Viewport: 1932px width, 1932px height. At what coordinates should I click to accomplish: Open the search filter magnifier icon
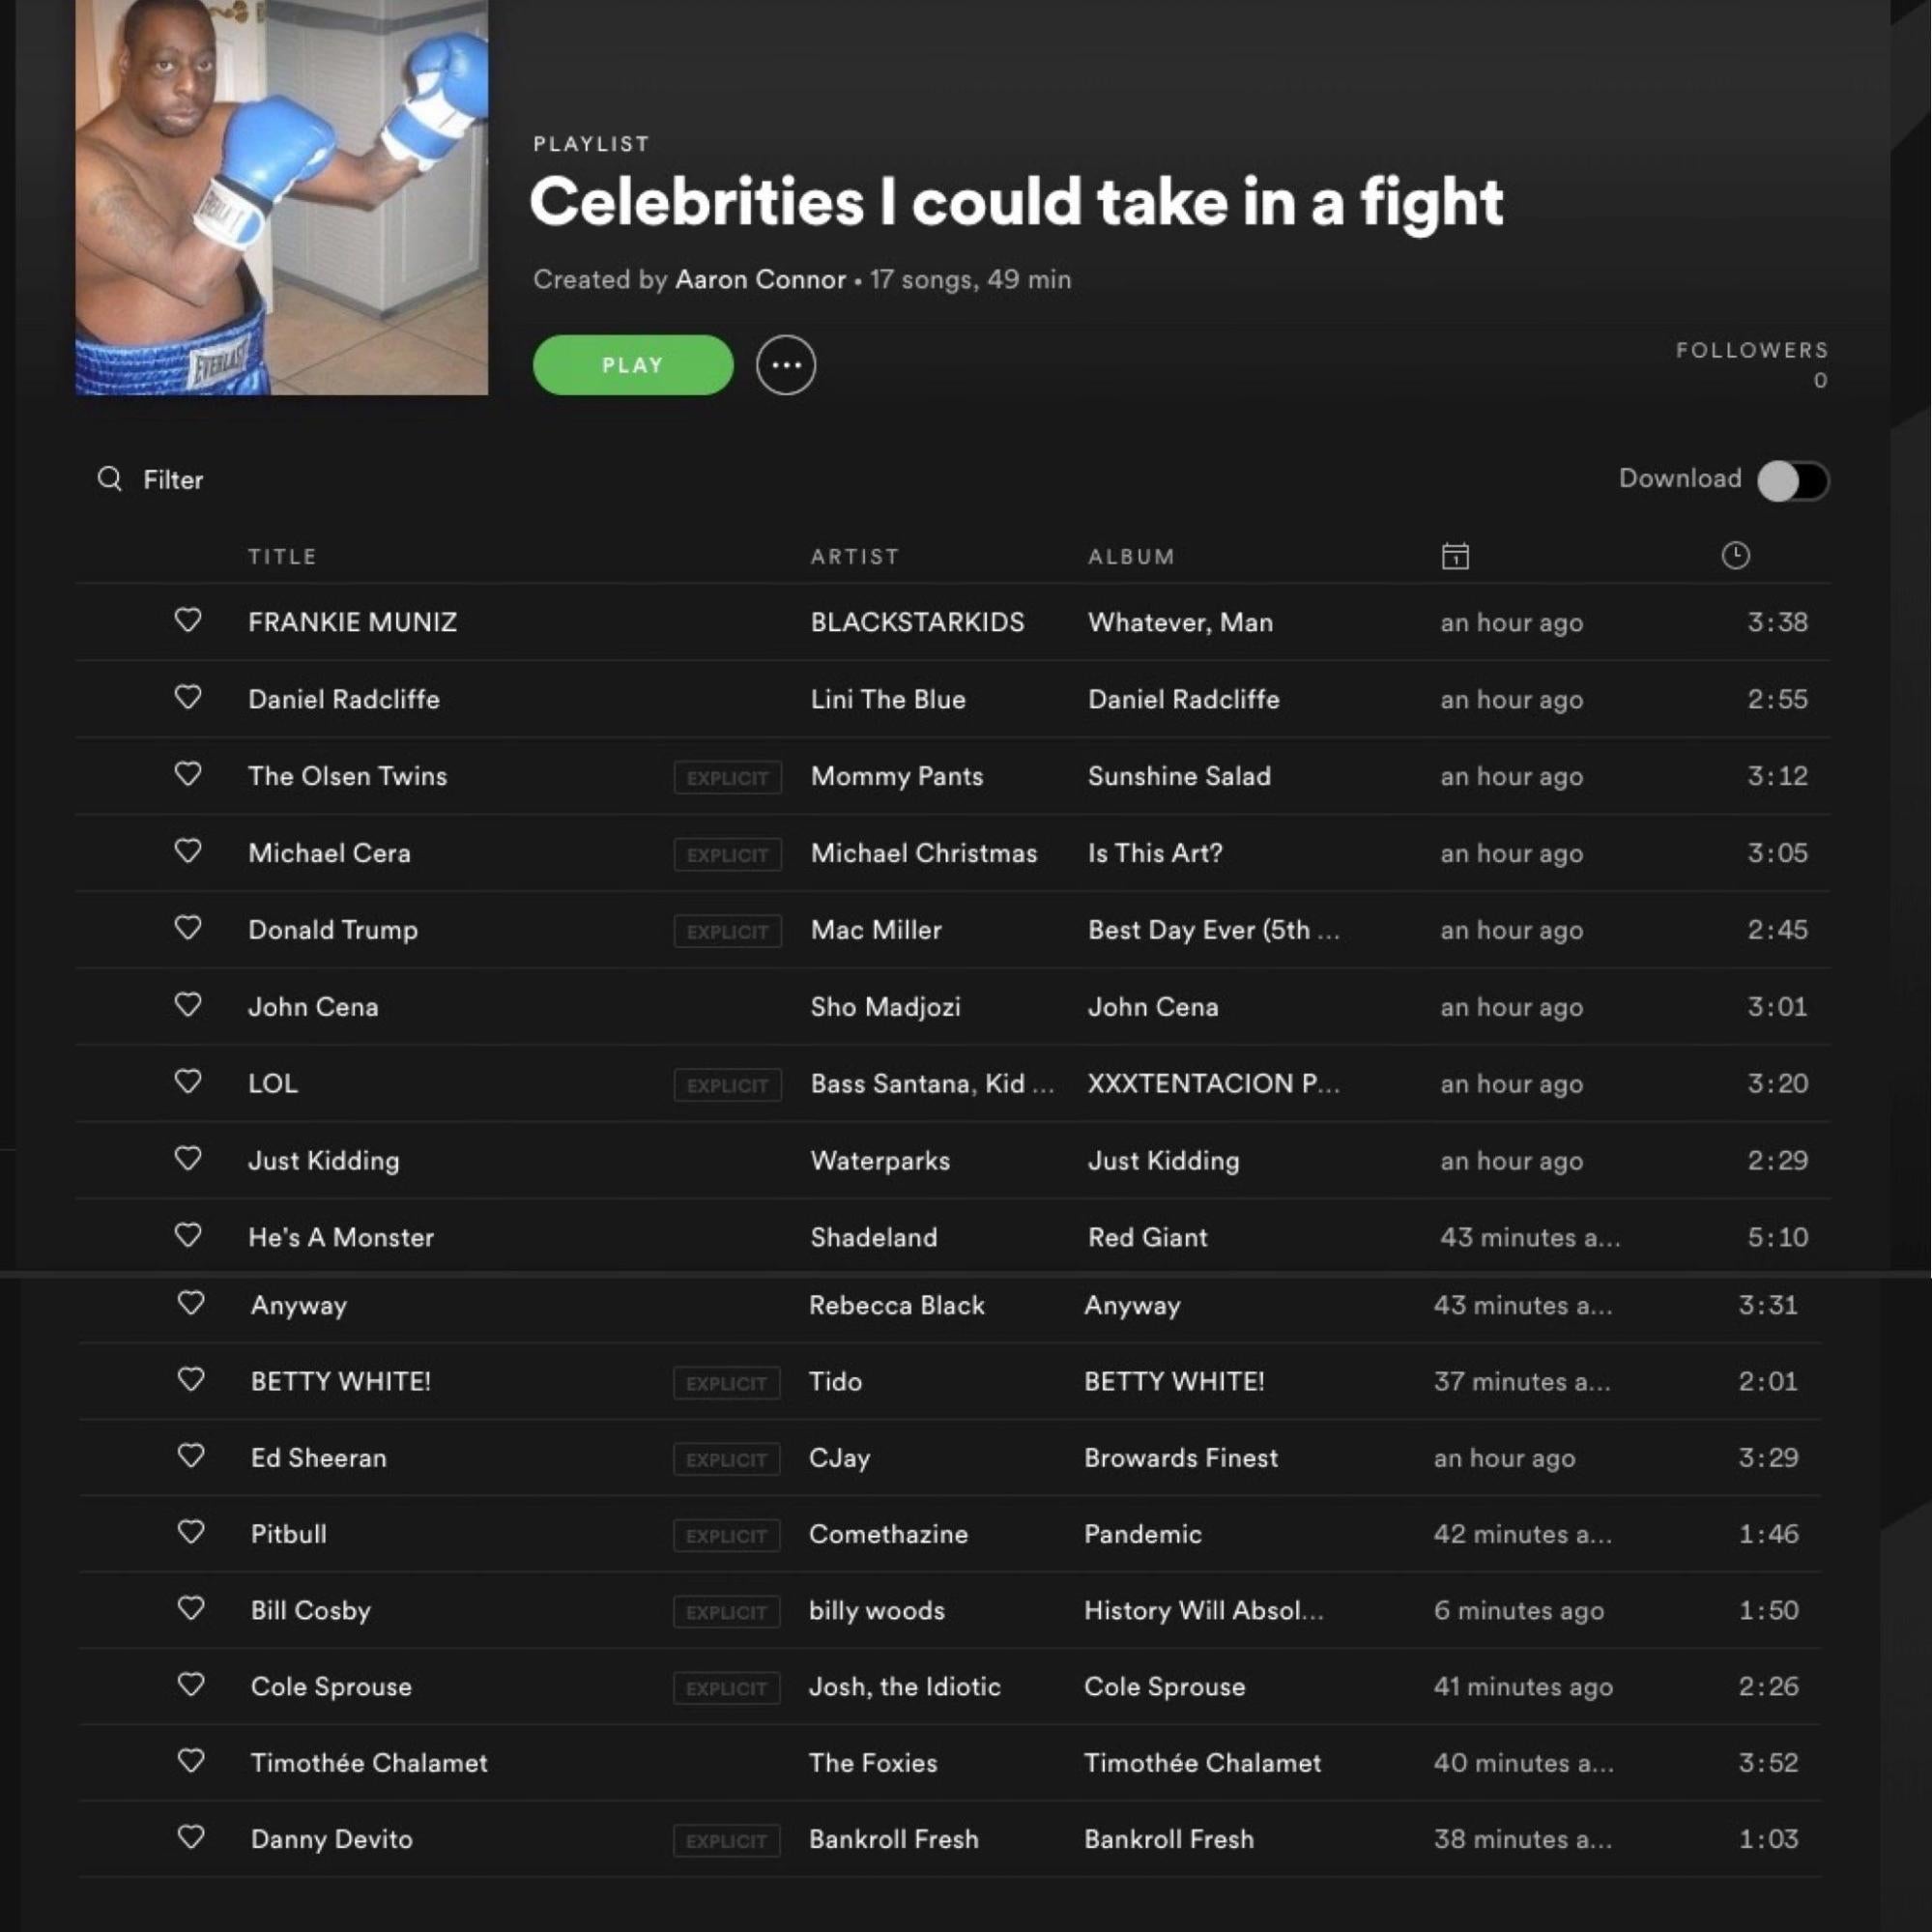click(110, 479)
